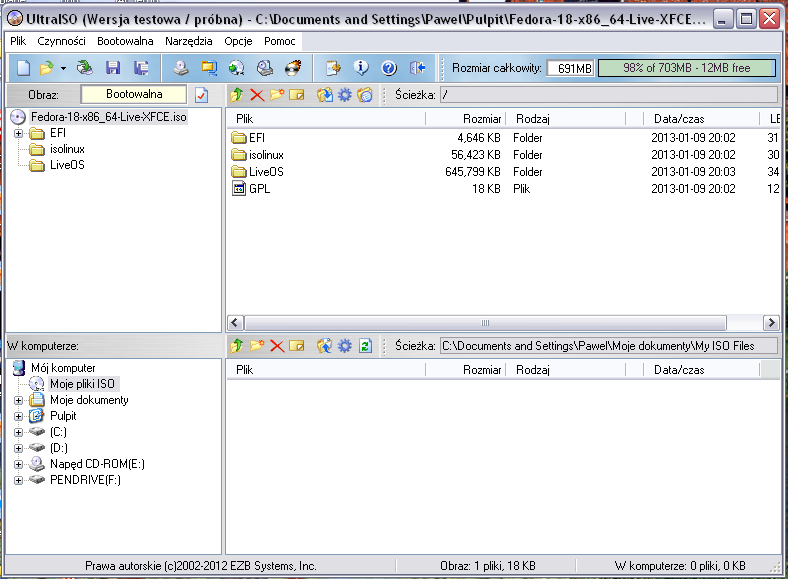Click the gear settings icon in image toolbar
This screenshot has width=788, height=579.
[345, 95]
